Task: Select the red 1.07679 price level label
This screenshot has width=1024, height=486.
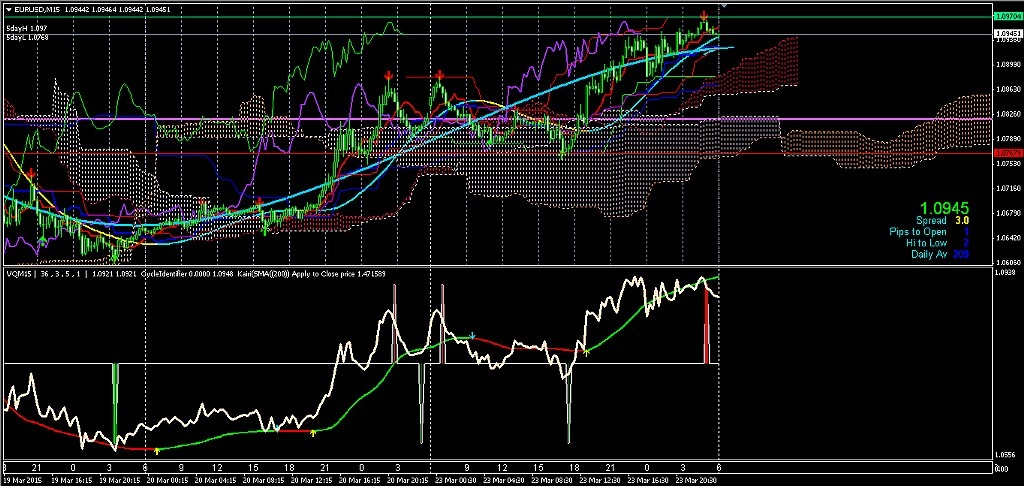Action: coord(1007,153)
